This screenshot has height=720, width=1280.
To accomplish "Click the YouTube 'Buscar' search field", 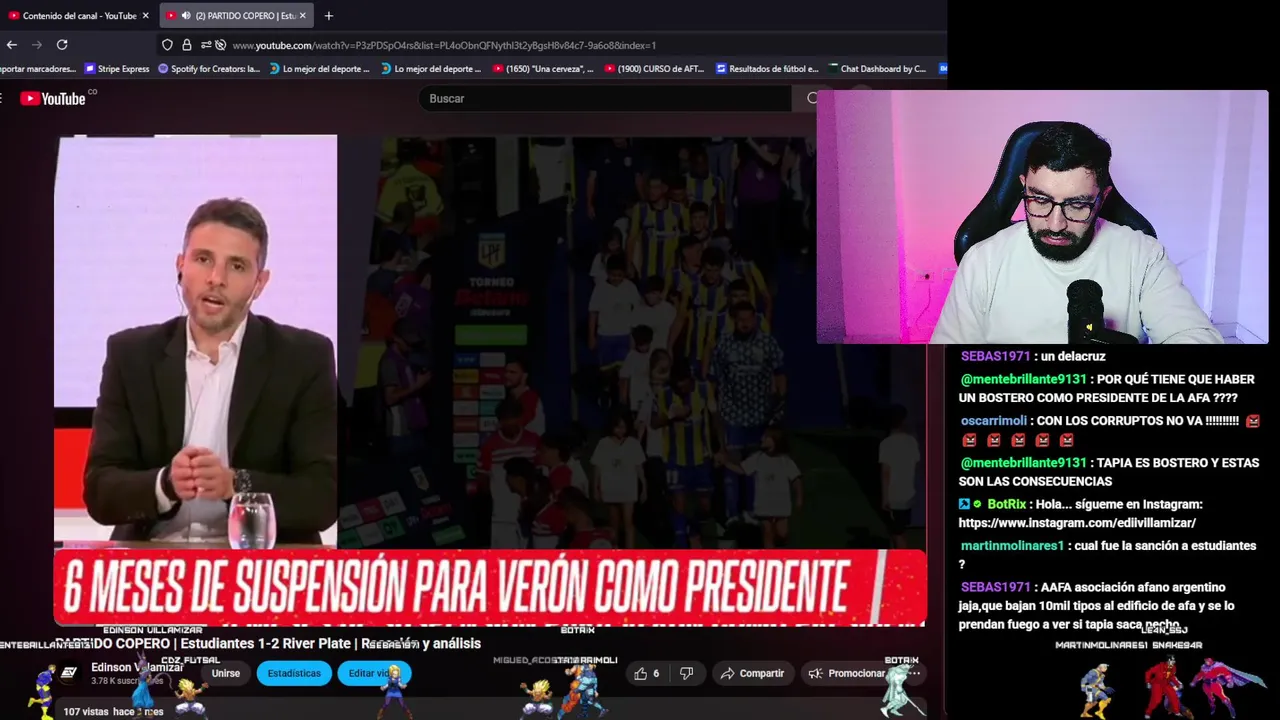I will point(605,98).
